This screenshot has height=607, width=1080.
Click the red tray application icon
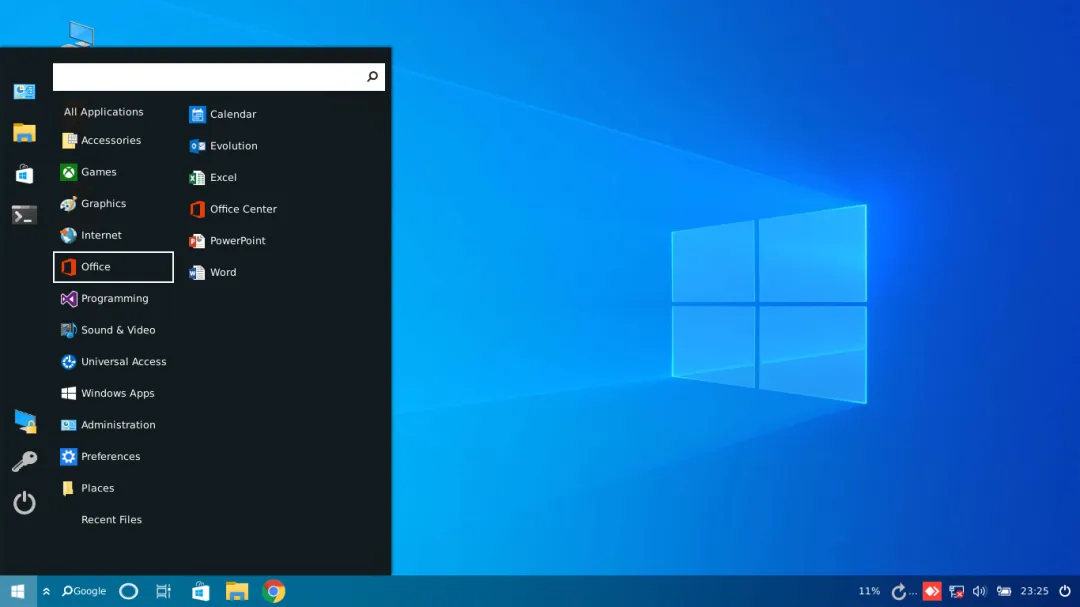tap(932, 592)
